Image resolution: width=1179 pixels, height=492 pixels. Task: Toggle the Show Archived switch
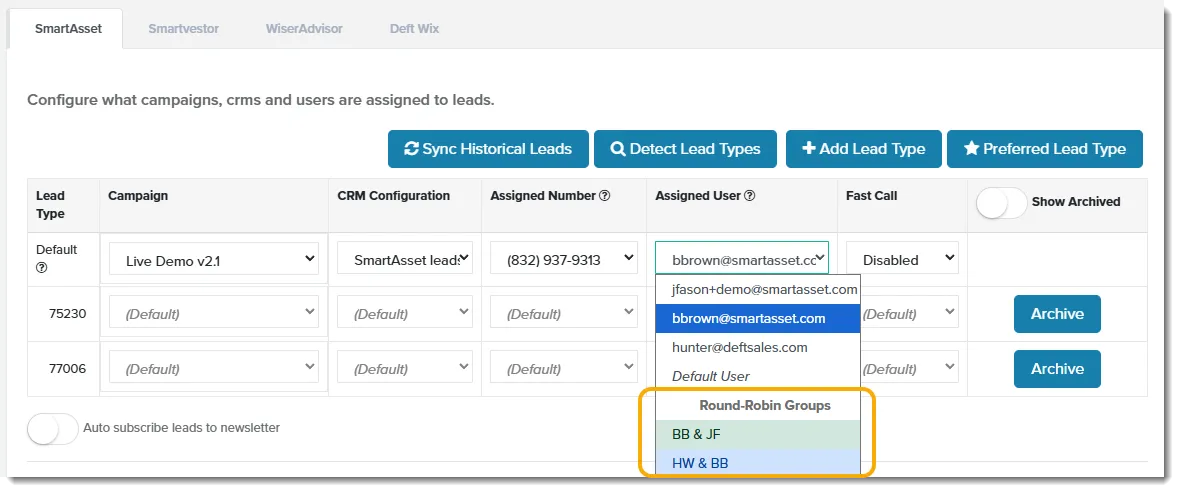[x=1001, y=202]
